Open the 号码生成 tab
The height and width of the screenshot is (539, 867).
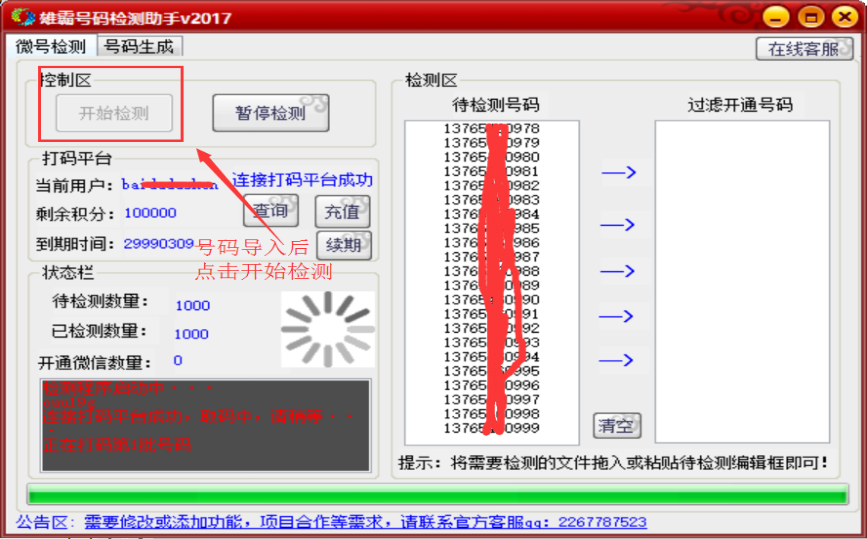(139, 46)
